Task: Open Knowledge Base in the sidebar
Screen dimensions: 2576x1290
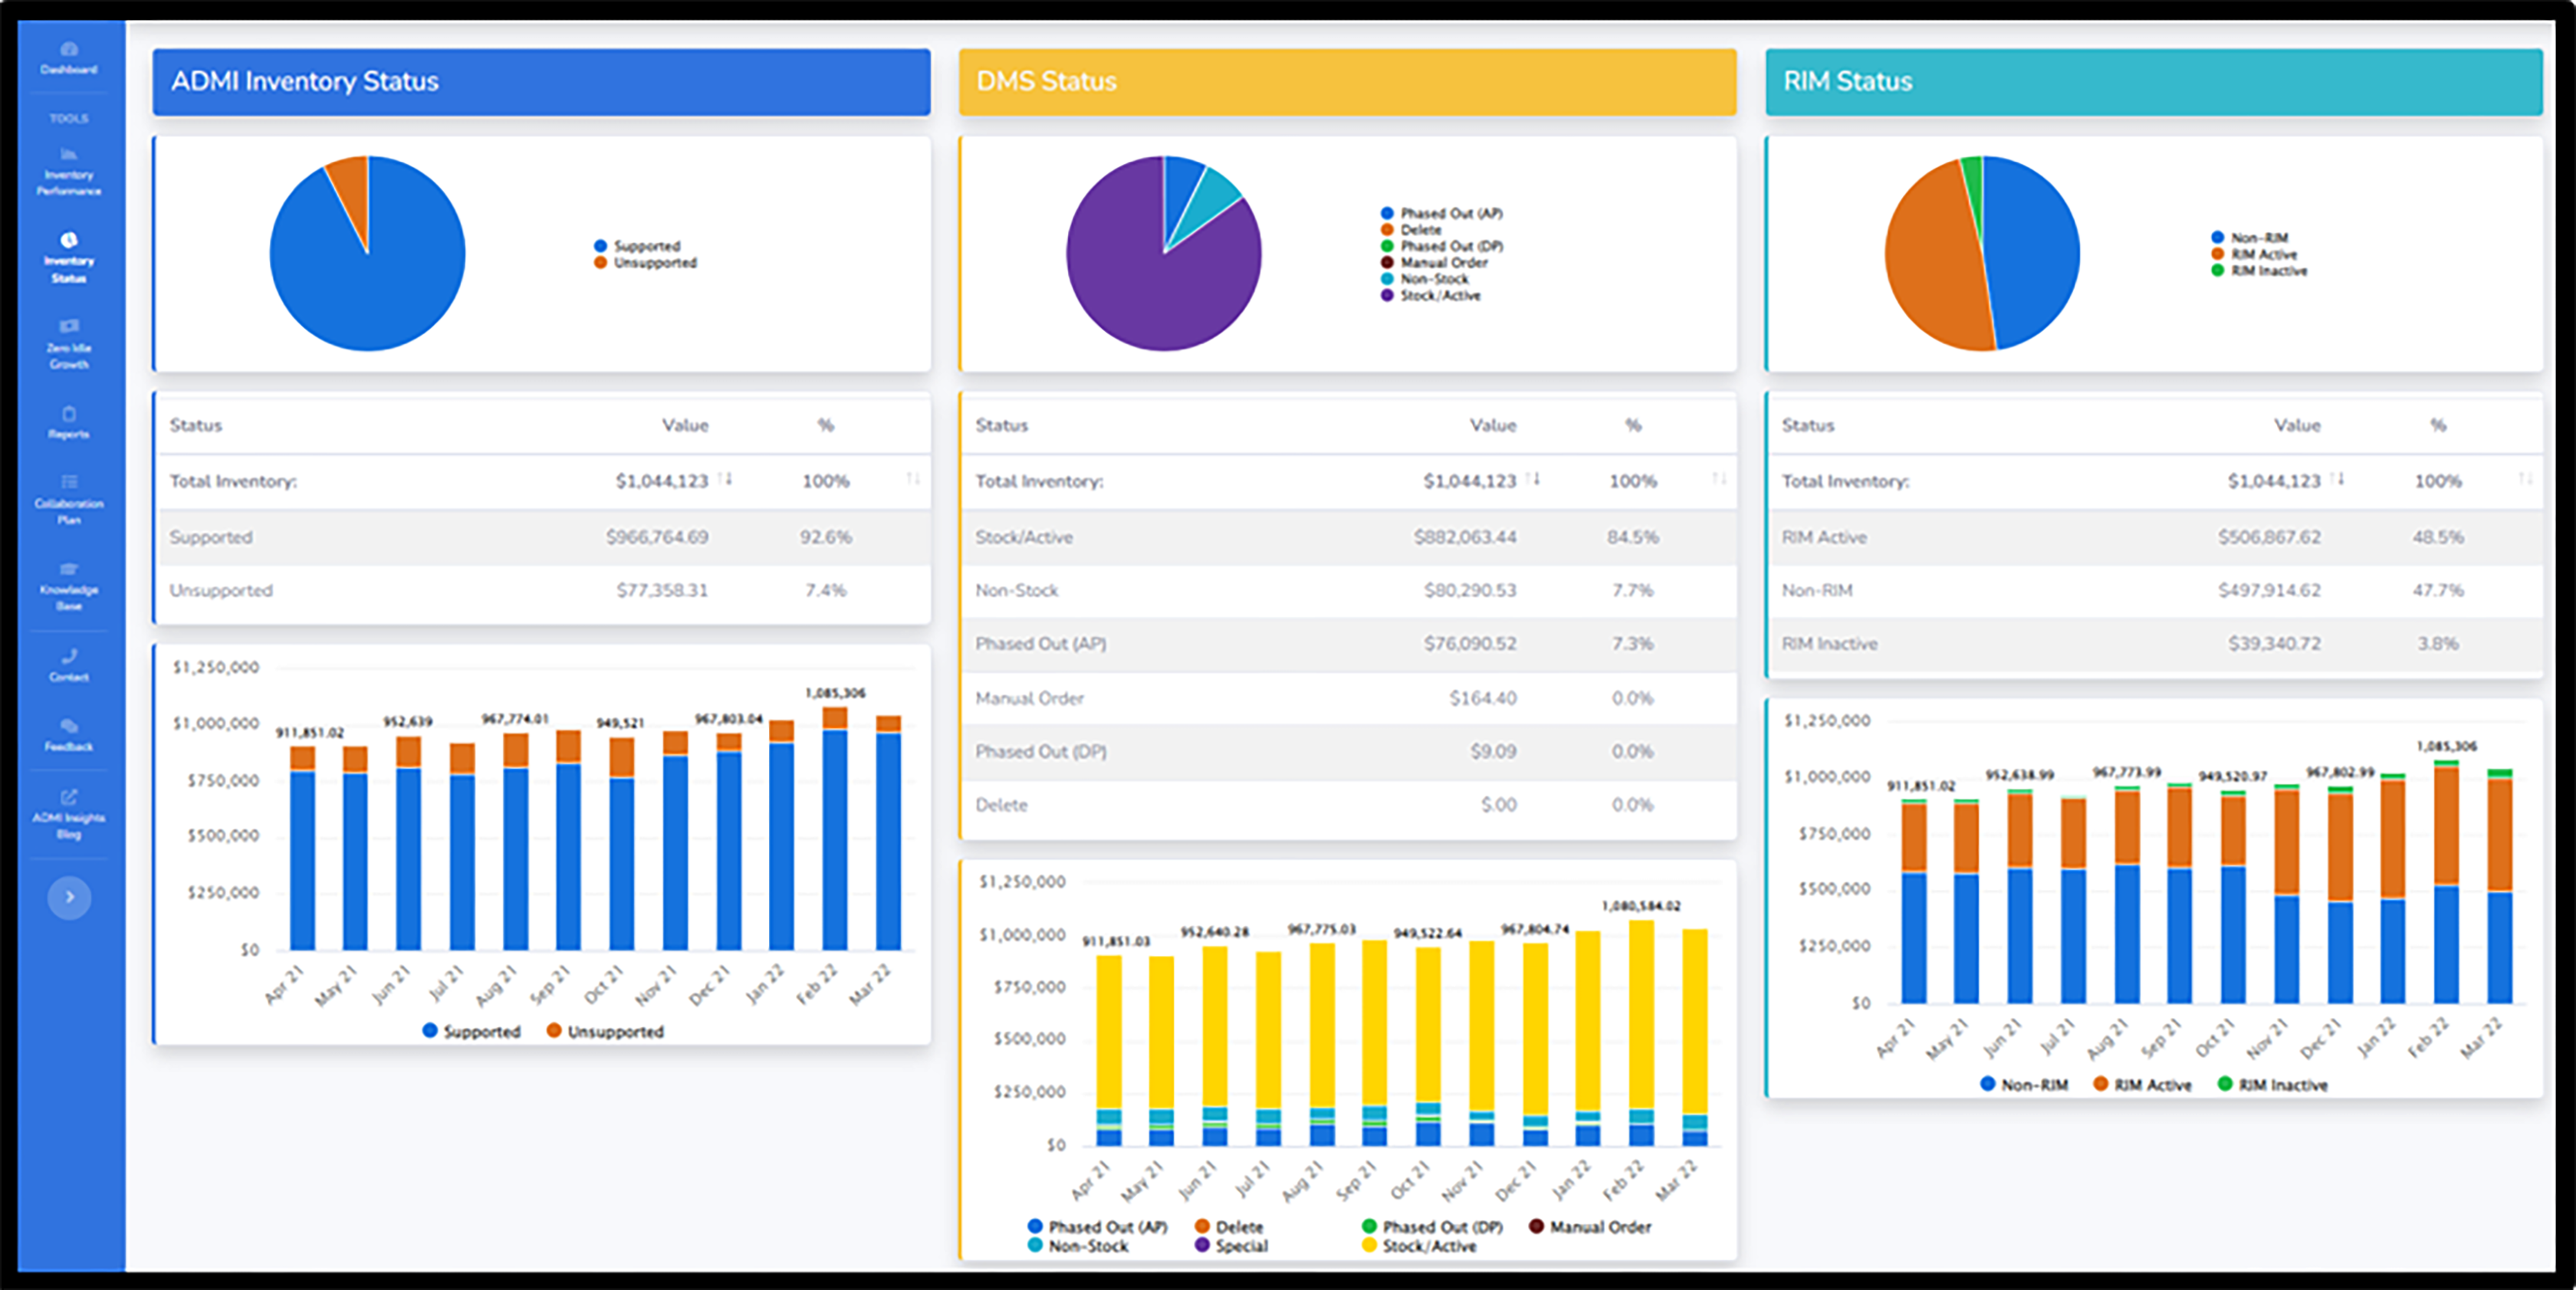Action: tap(68, 586)
